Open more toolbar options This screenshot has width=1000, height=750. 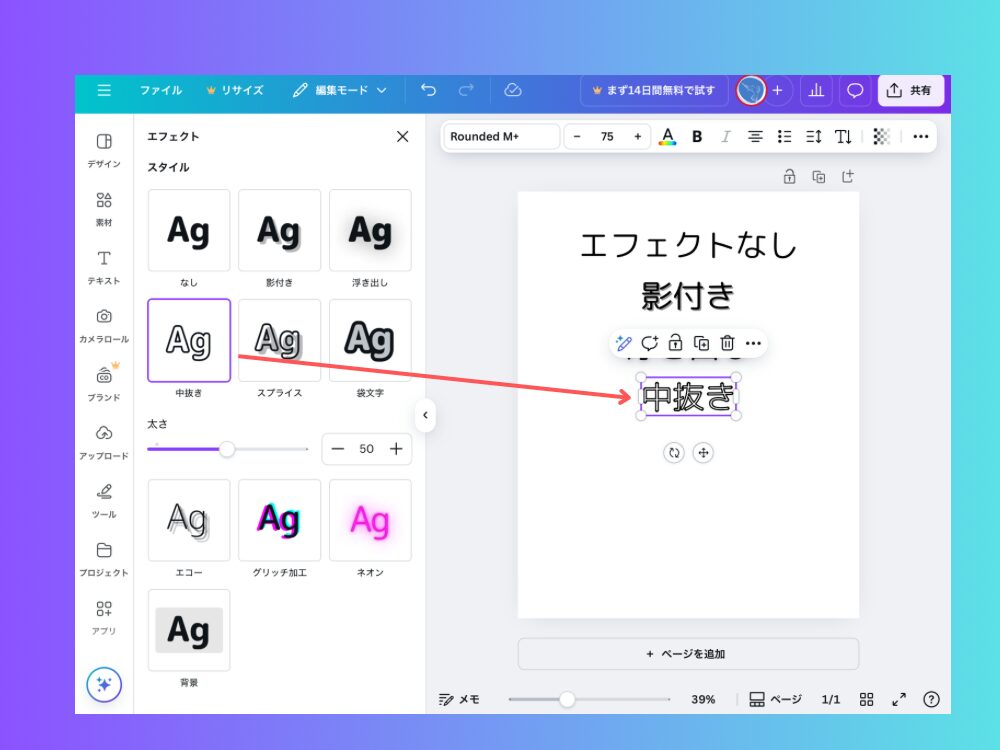click(x=920, y=136)
